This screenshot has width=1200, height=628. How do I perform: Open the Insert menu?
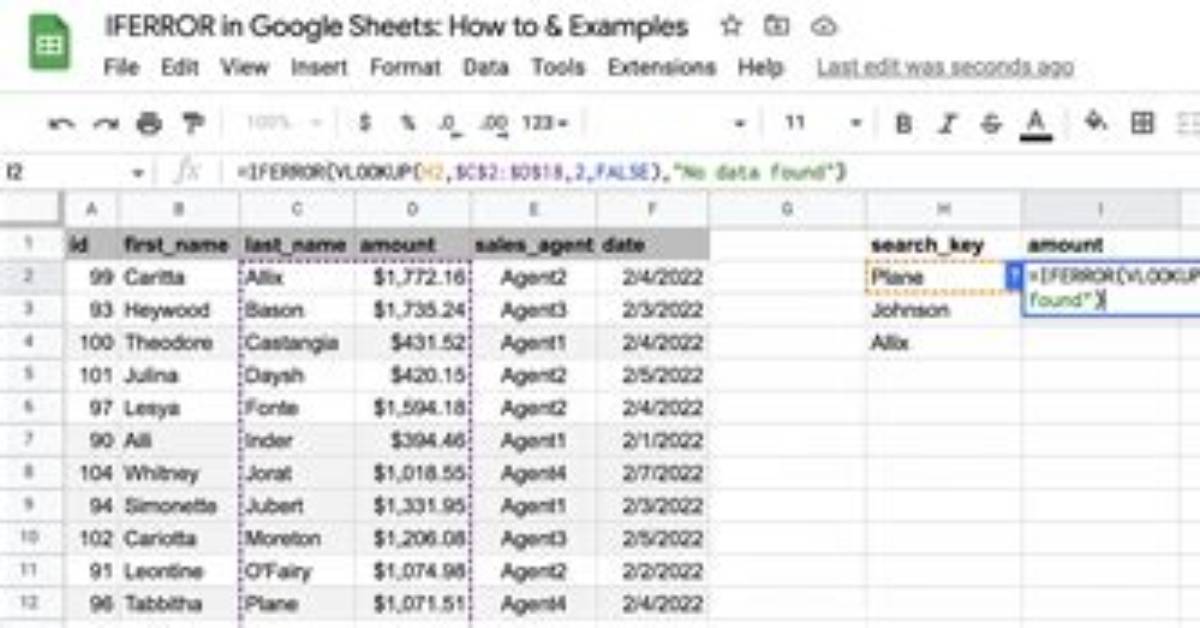click(319, 68)
